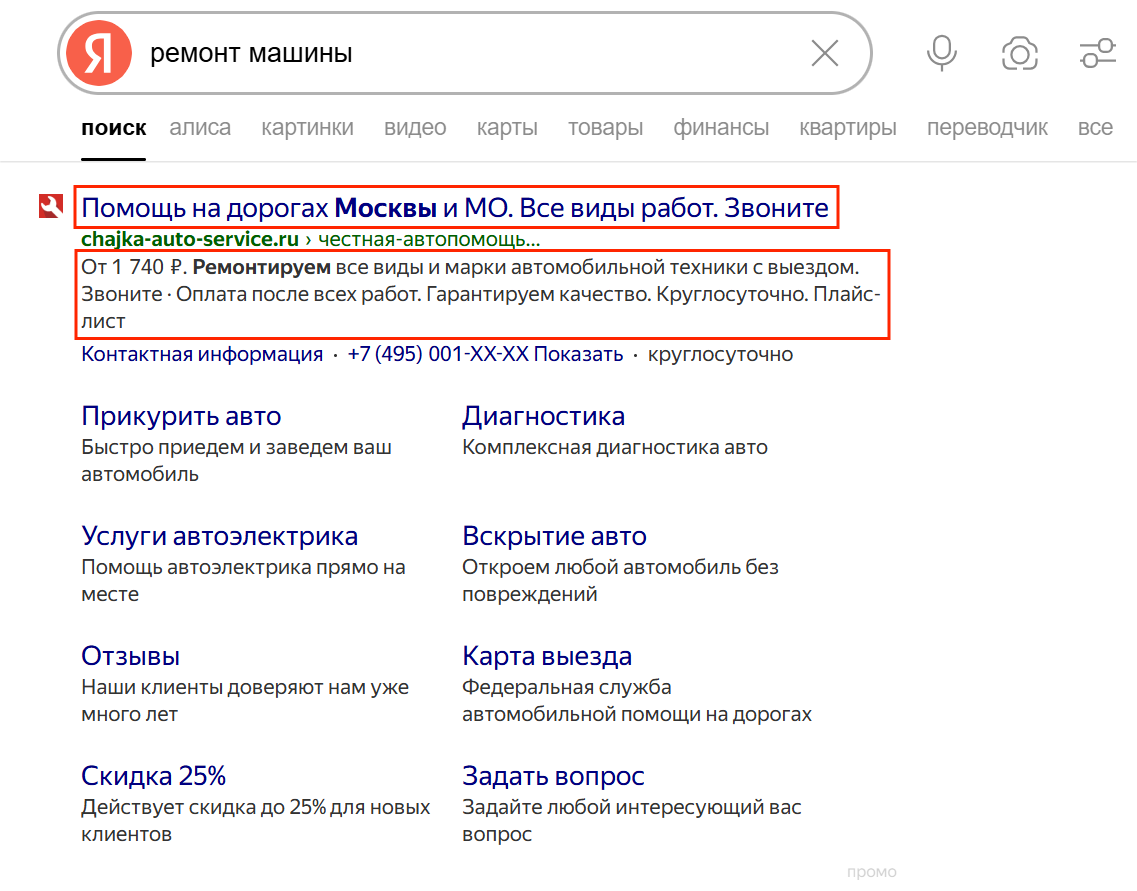Clear the query using the X icon
Screen dimensions: 1137x891
point(824,53)
